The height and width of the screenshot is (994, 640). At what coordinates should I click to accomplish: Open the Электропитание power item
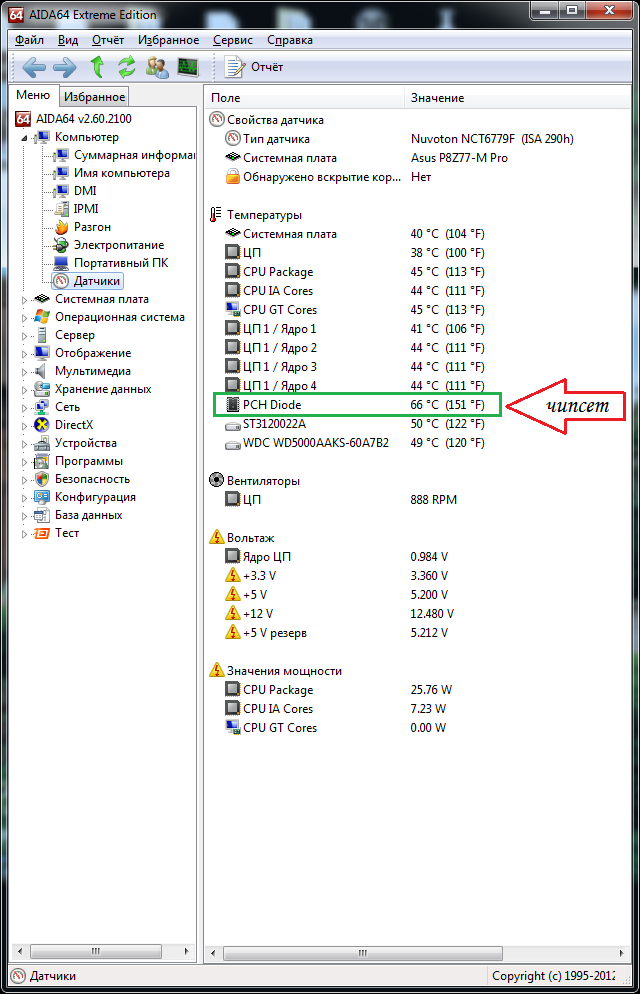[x=118, y=245]
